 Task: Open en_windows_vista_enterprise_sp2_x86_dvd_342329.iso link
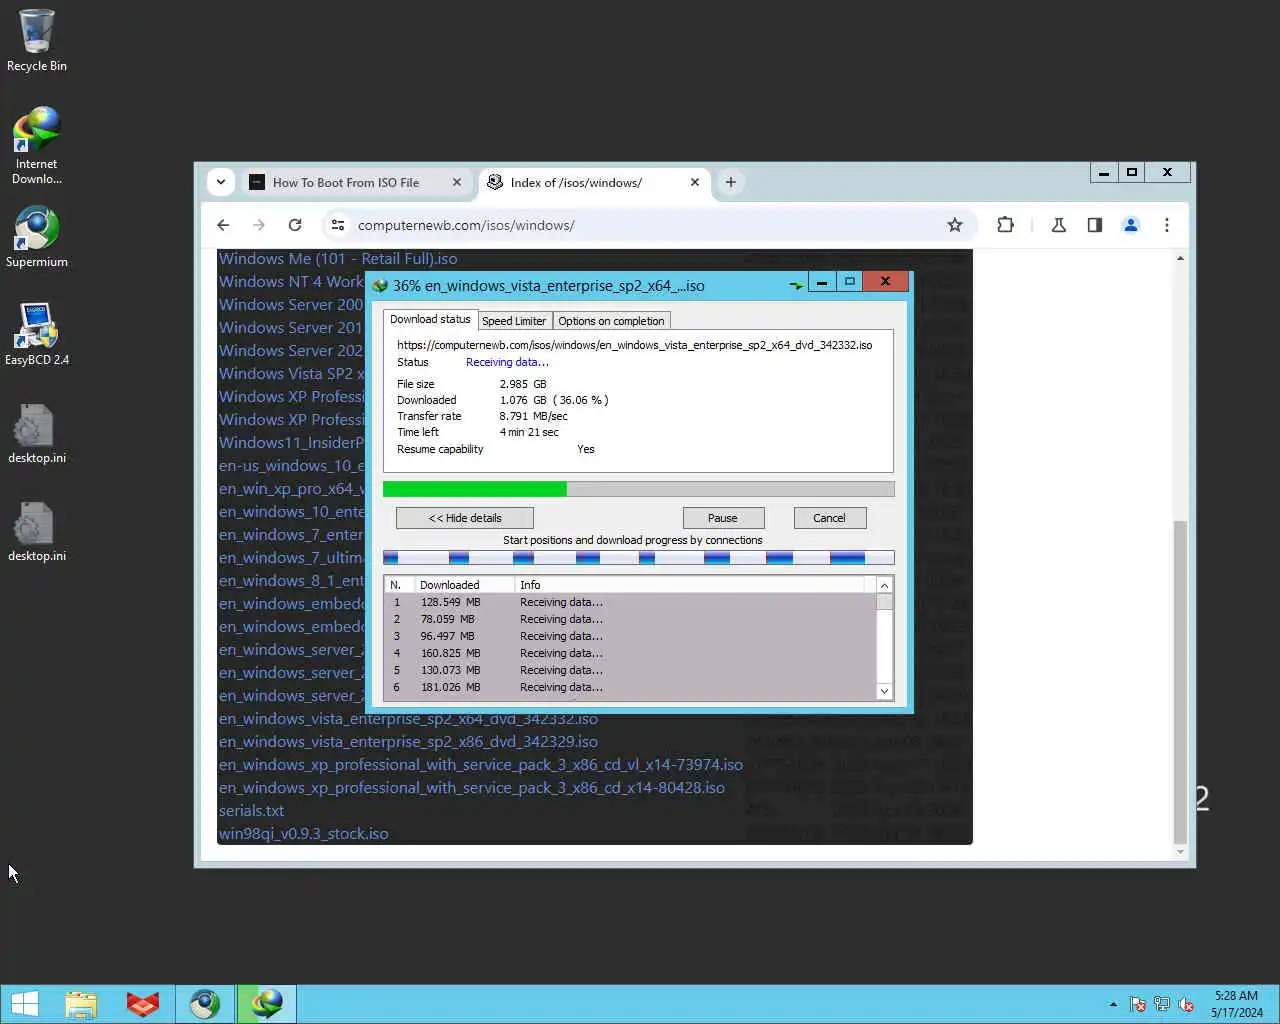[x=408, y=741]
